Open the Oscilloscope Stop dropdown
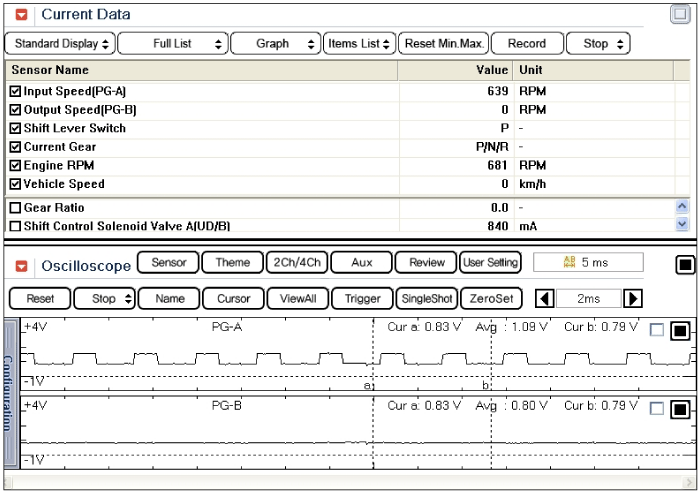700x493 pixels. (x=104, y=299)
